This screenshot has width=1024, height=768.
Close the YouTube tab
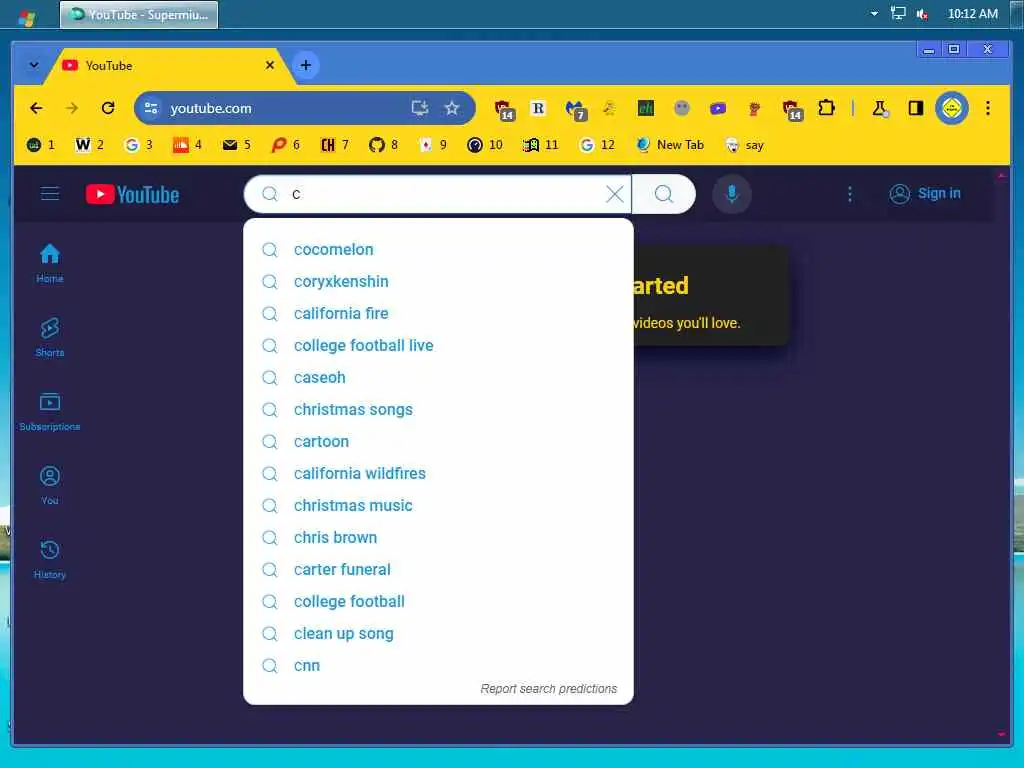270,65
